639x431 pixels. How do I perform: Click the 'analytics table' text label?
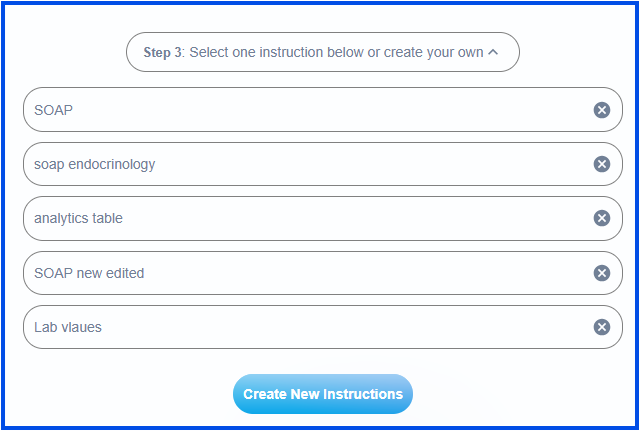(x=78, y=218)
